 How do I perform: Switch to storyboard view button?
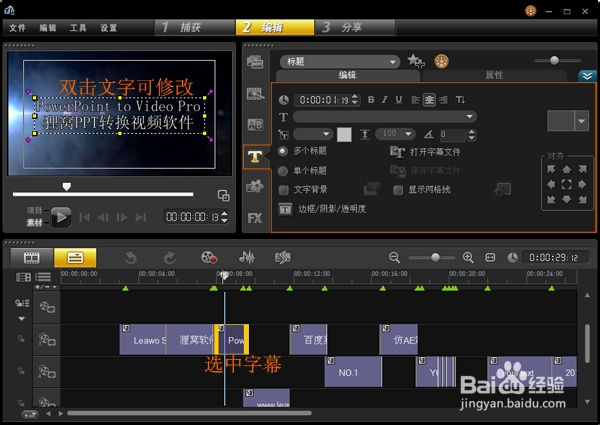32,258
